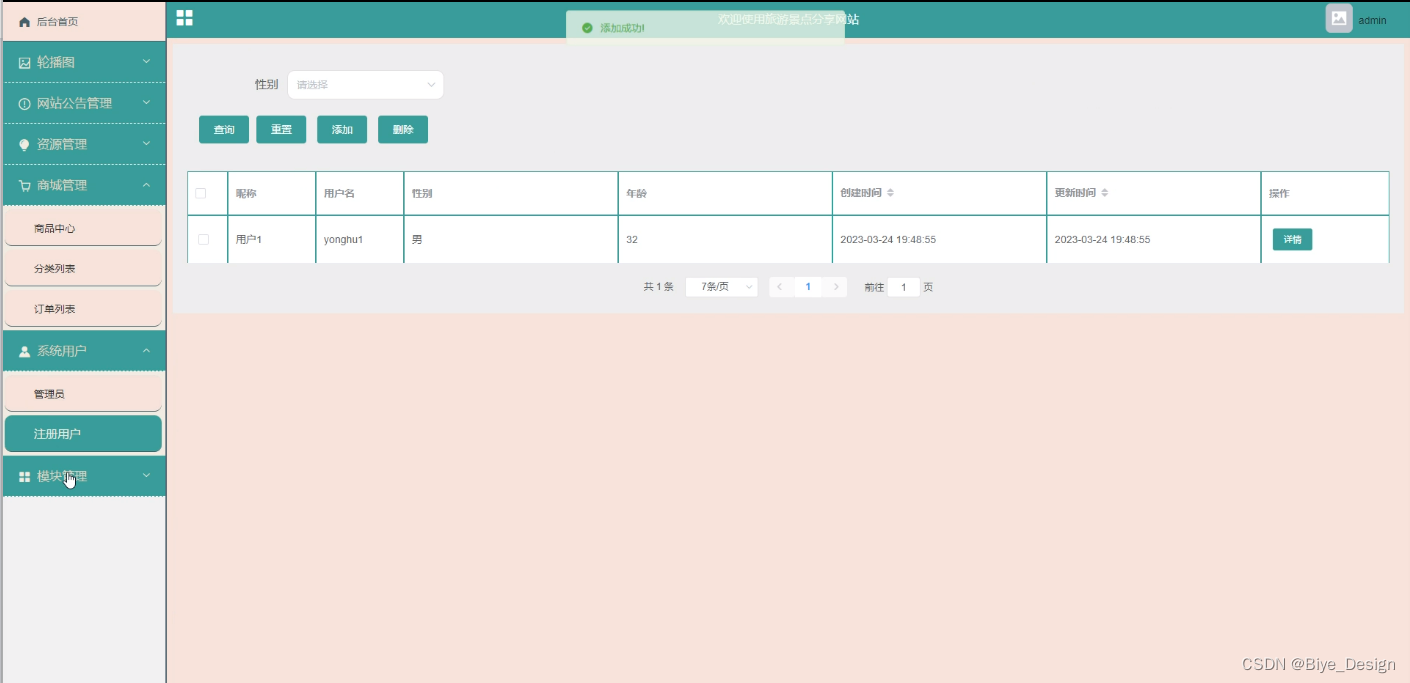Click the 重置 button
This screenshot has width=1410, height=683.
tap(281, 130)
